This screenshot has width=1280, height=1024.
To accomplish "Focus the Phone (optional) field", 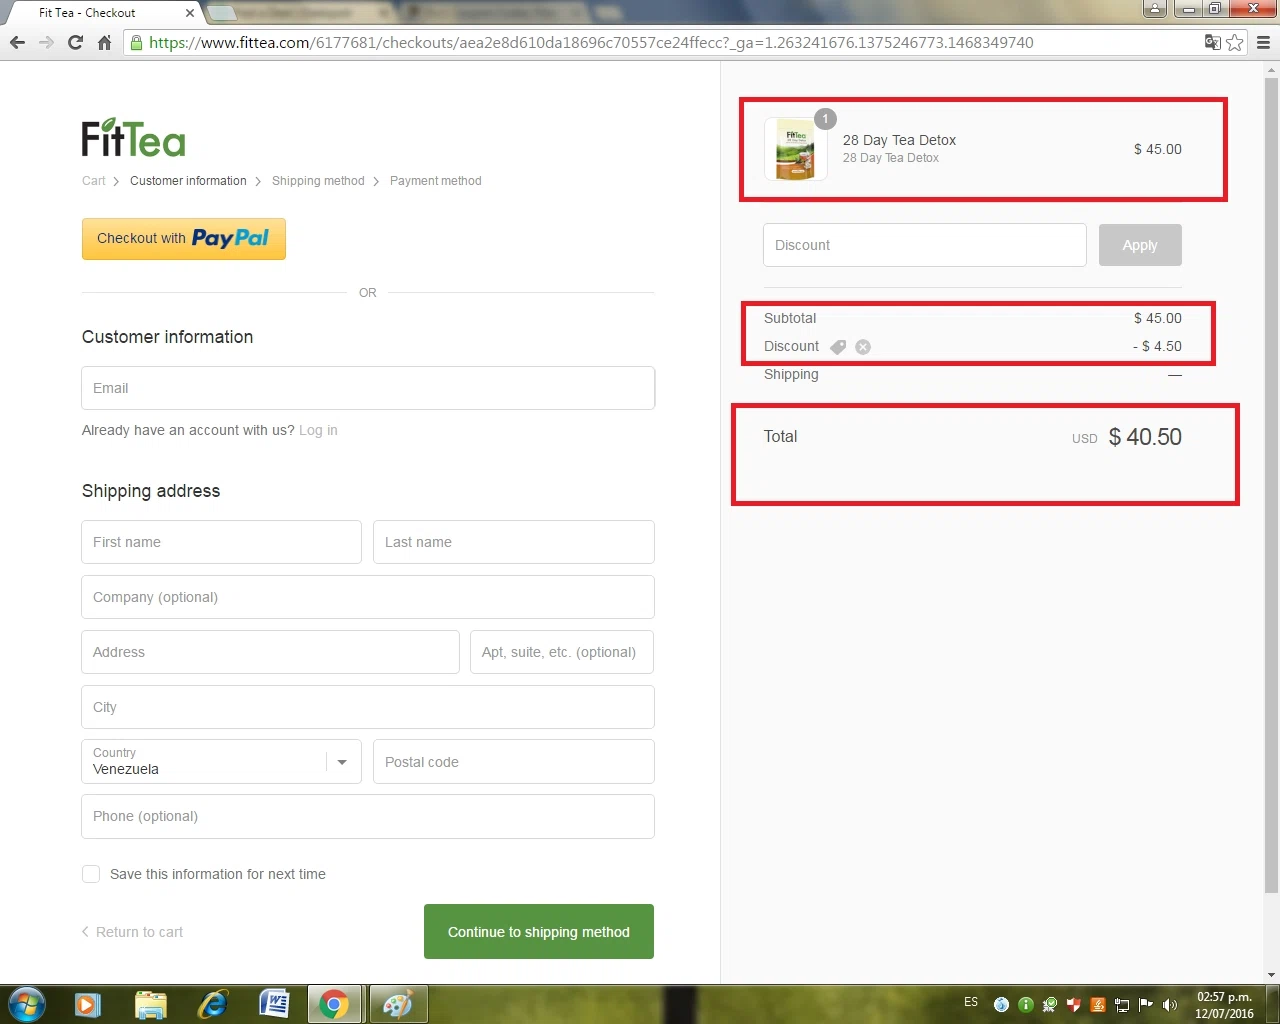I will pos(368,817).
